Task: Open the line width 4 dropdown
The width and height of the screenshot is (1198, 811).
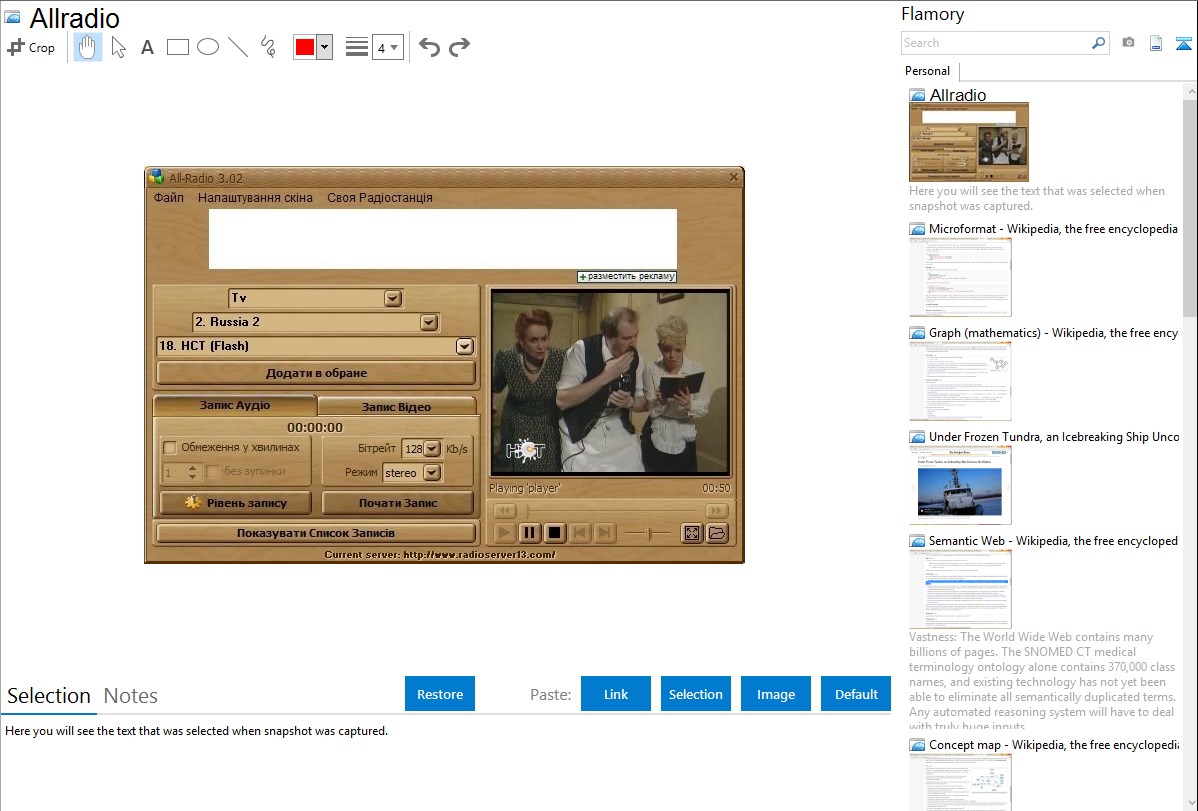Action: pos(387,47)
